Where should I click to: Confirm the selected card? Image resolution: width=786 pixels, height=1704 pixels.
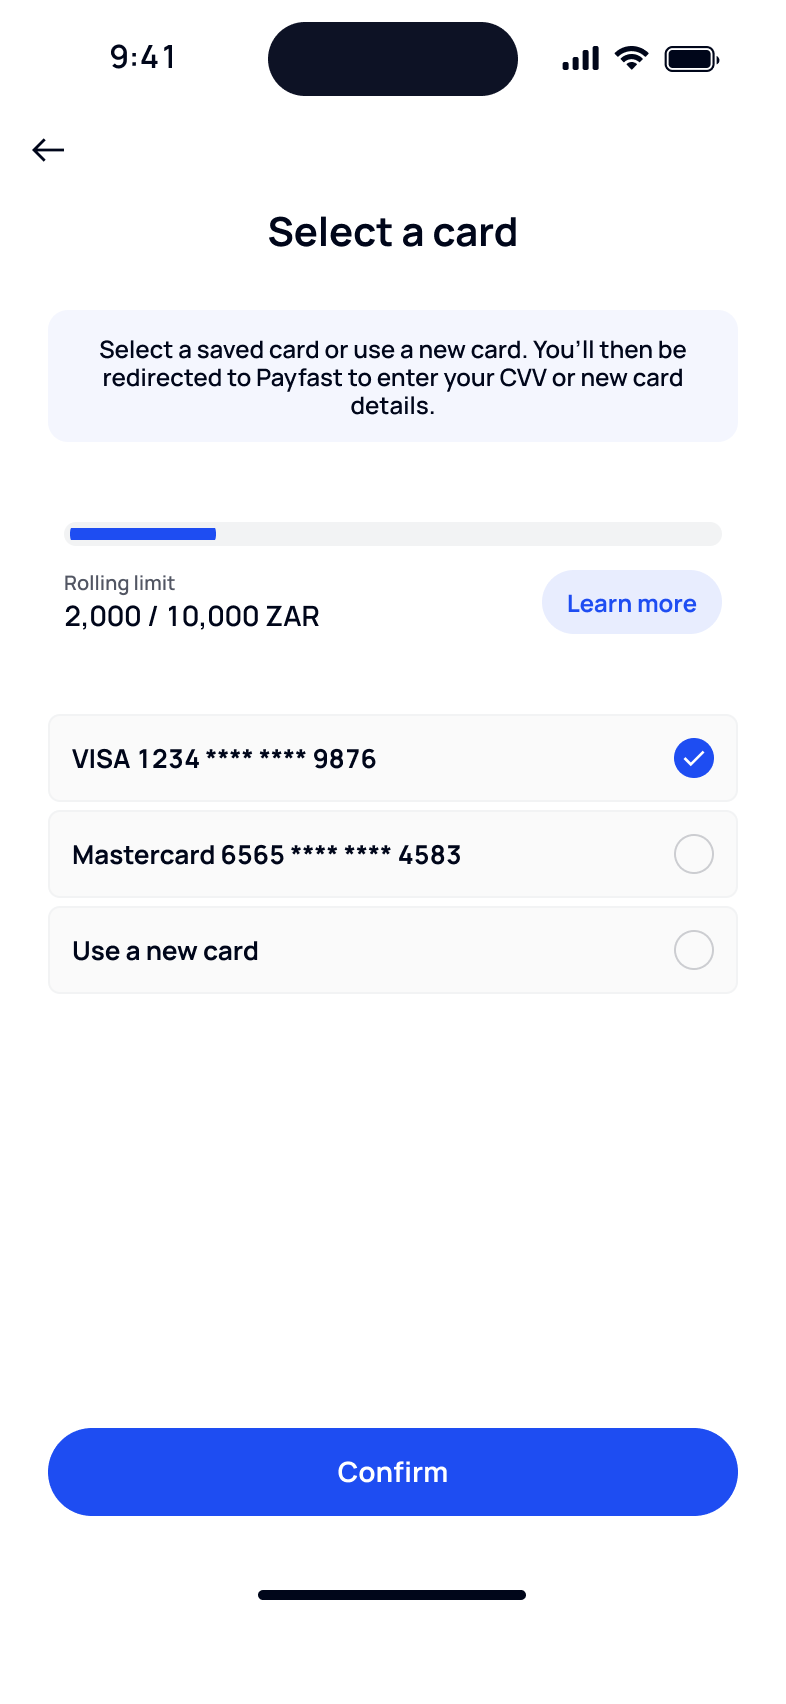392,1471
